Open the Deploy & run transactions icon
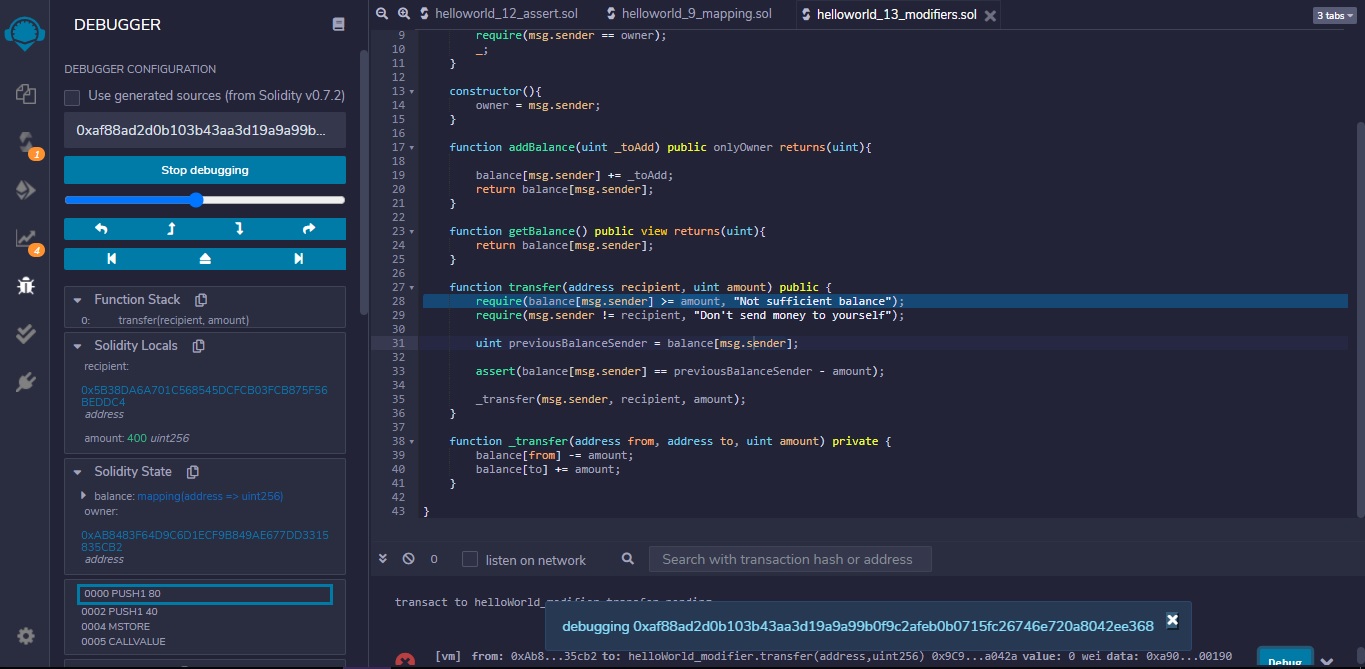Image resolution: width=1365 pixels, height=669 pixels. coord(26,190)
